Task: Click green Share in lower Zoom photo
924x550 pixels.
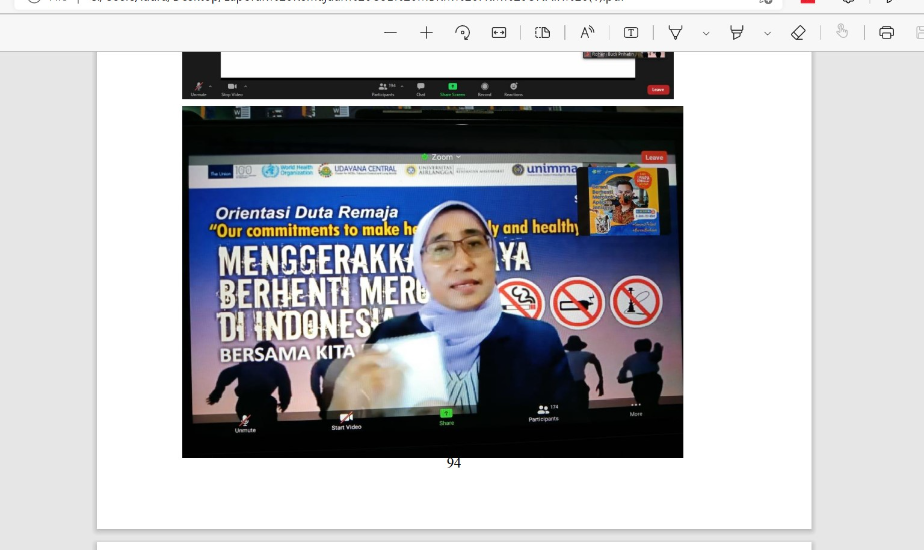Action: [446, 417]
